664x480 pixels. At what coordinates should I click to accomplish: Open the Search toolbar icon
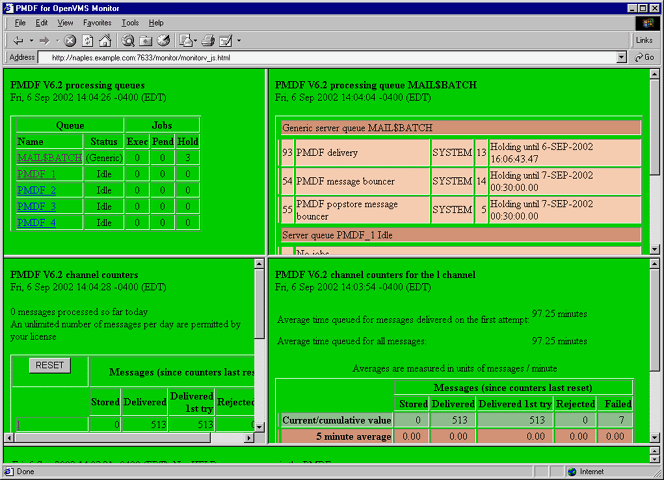[128, 41]
